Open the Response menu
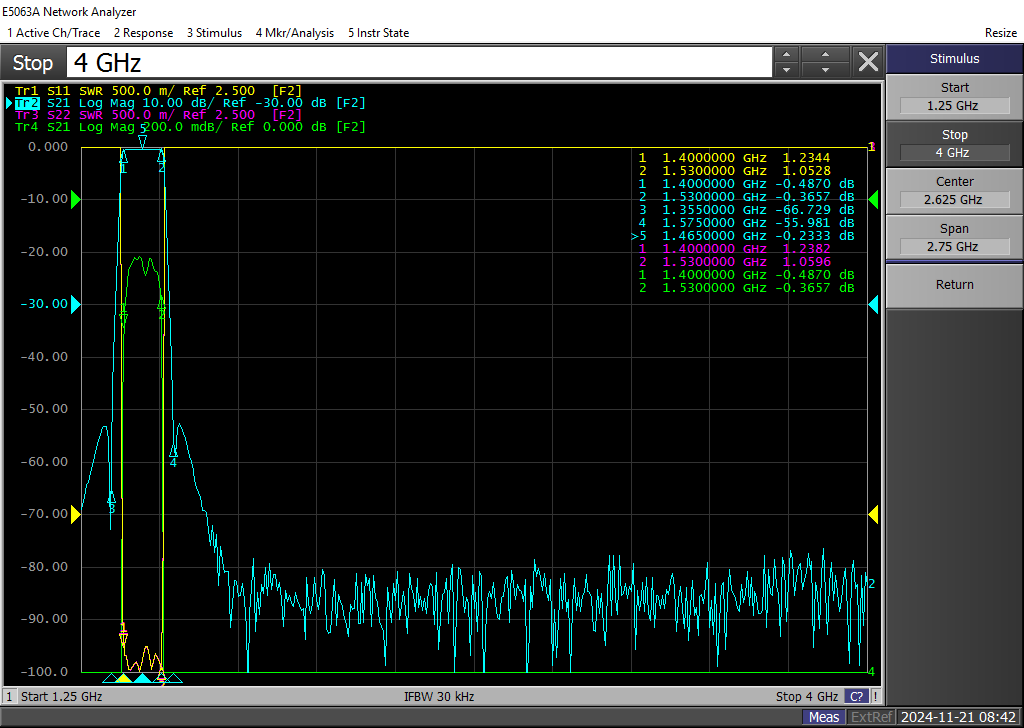This screenshot has width=1024, height=728. [143, 33]
